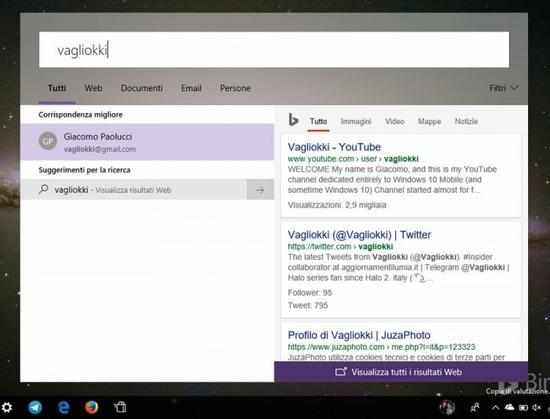Click Visualizza tutti i risultati Web button
The height and width of the screenshot is (419, 550).
[x=401, y=372]
